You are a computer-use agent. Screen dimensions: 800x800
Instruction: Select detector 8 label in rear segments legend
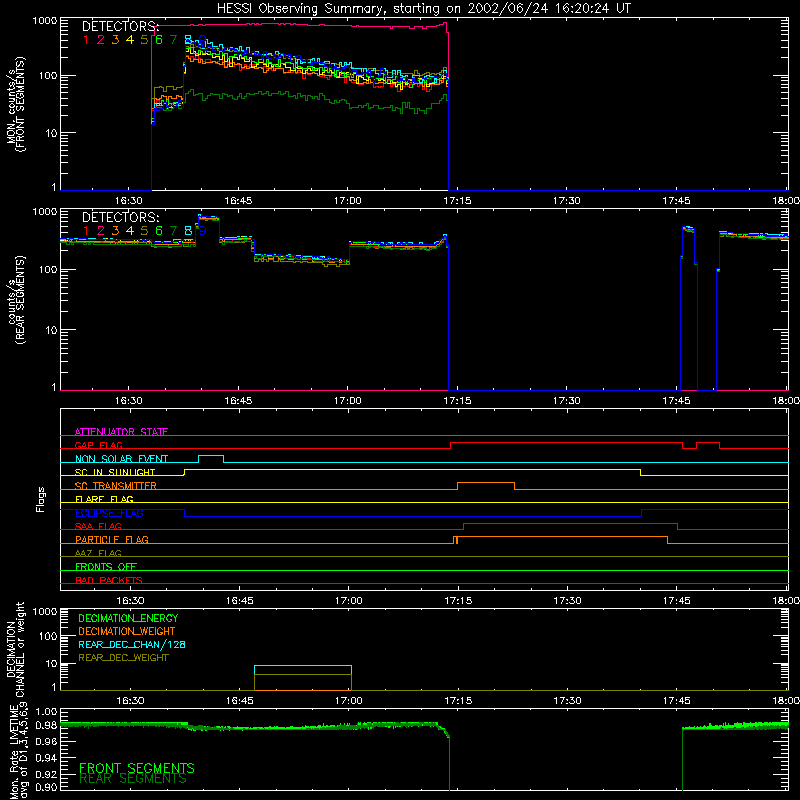[x=188, y=231]
